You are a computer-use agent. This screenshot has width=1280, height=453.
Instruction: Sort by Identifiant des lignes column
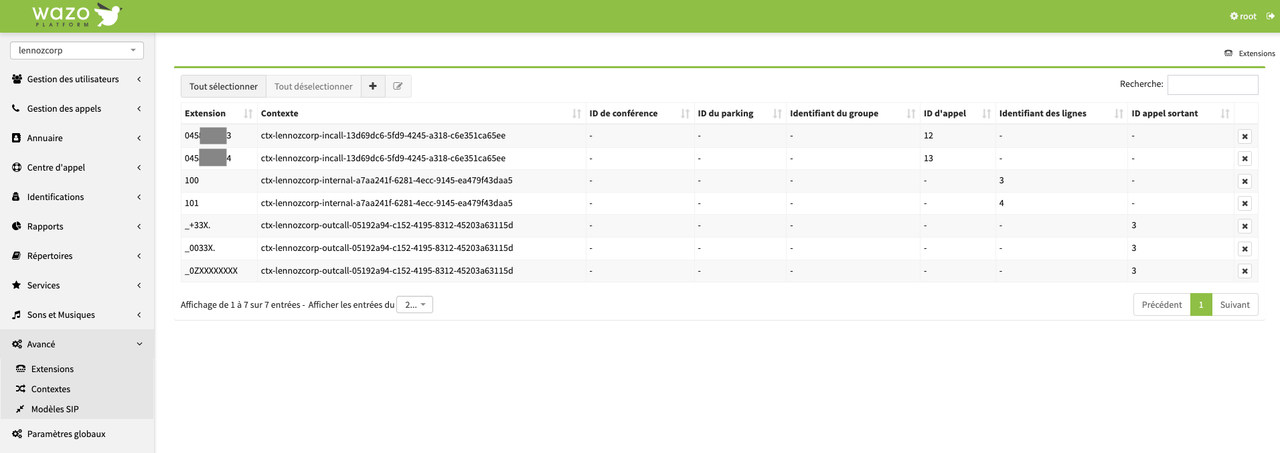pos(1061,114)
